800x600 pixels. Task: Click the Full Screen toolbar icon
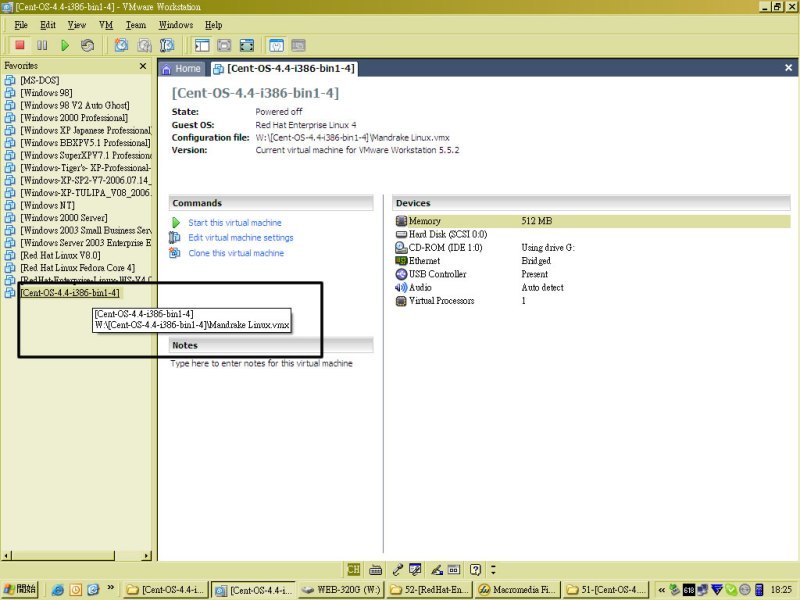pyautogui.click(x=247, y=45)
